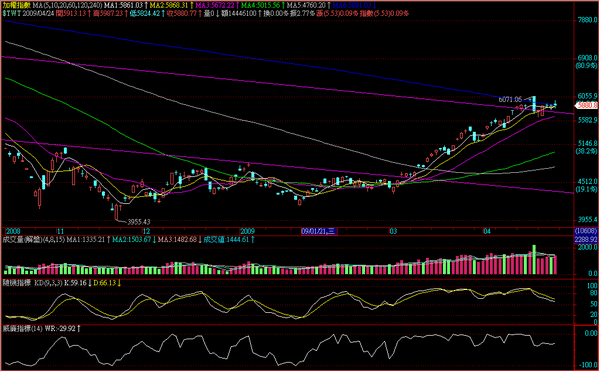The image size is (600, 372).
Task: Click the latest candlestick on the chart
Action: tap(555, 103)
